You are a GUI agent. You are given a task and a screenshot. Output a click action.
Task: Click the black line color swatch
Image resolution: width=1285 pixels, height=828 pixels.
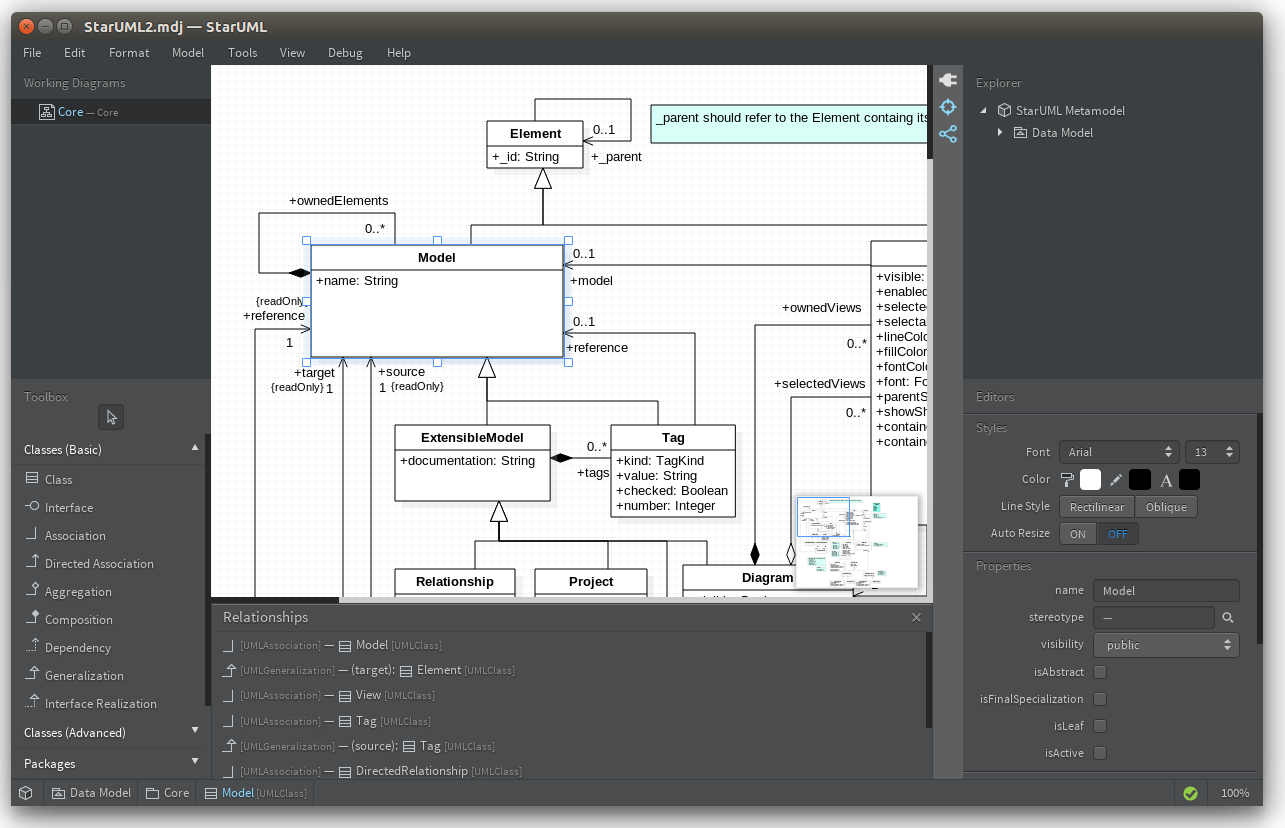(1141, 479)
